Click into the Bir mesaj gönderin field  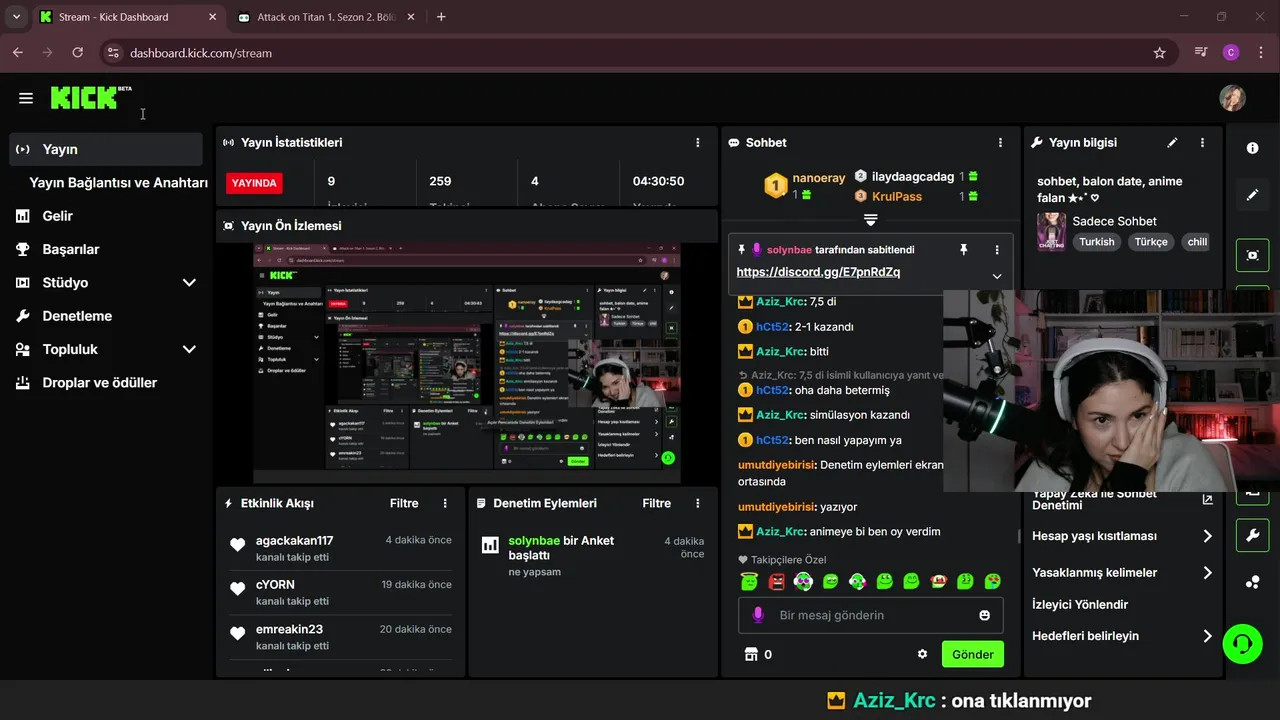pyautogui.click(x=870, y=615)
